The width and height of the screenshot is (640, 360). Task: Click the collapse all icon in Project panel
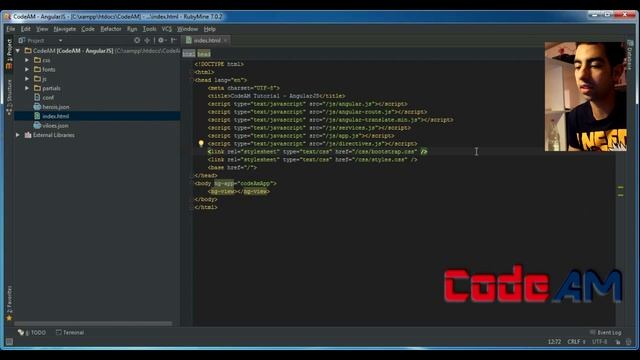147,40
